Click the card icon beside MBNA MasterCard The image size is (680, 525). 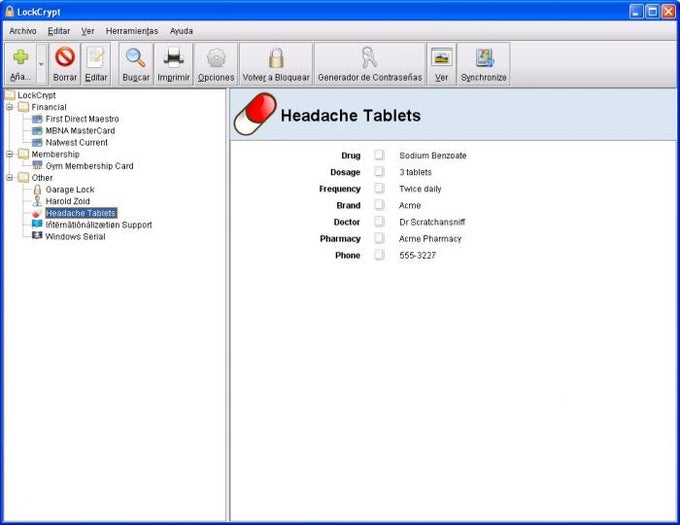tap(37, 130)
